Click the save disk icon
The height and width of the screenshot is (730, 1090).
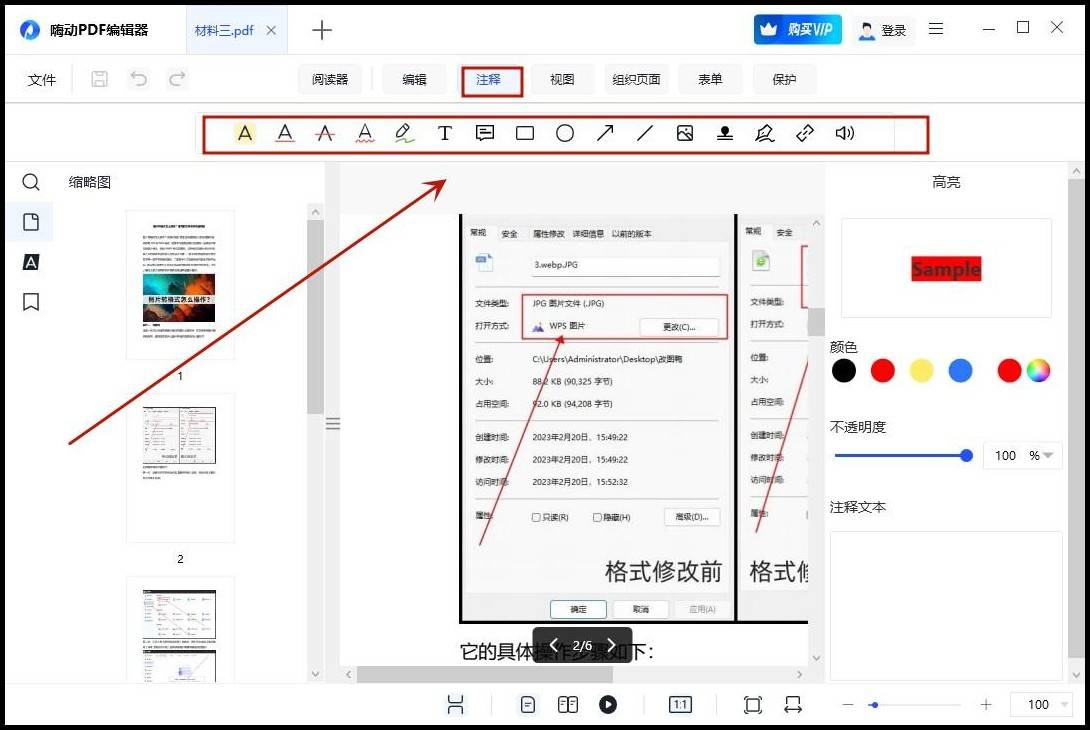click(99, 79)
